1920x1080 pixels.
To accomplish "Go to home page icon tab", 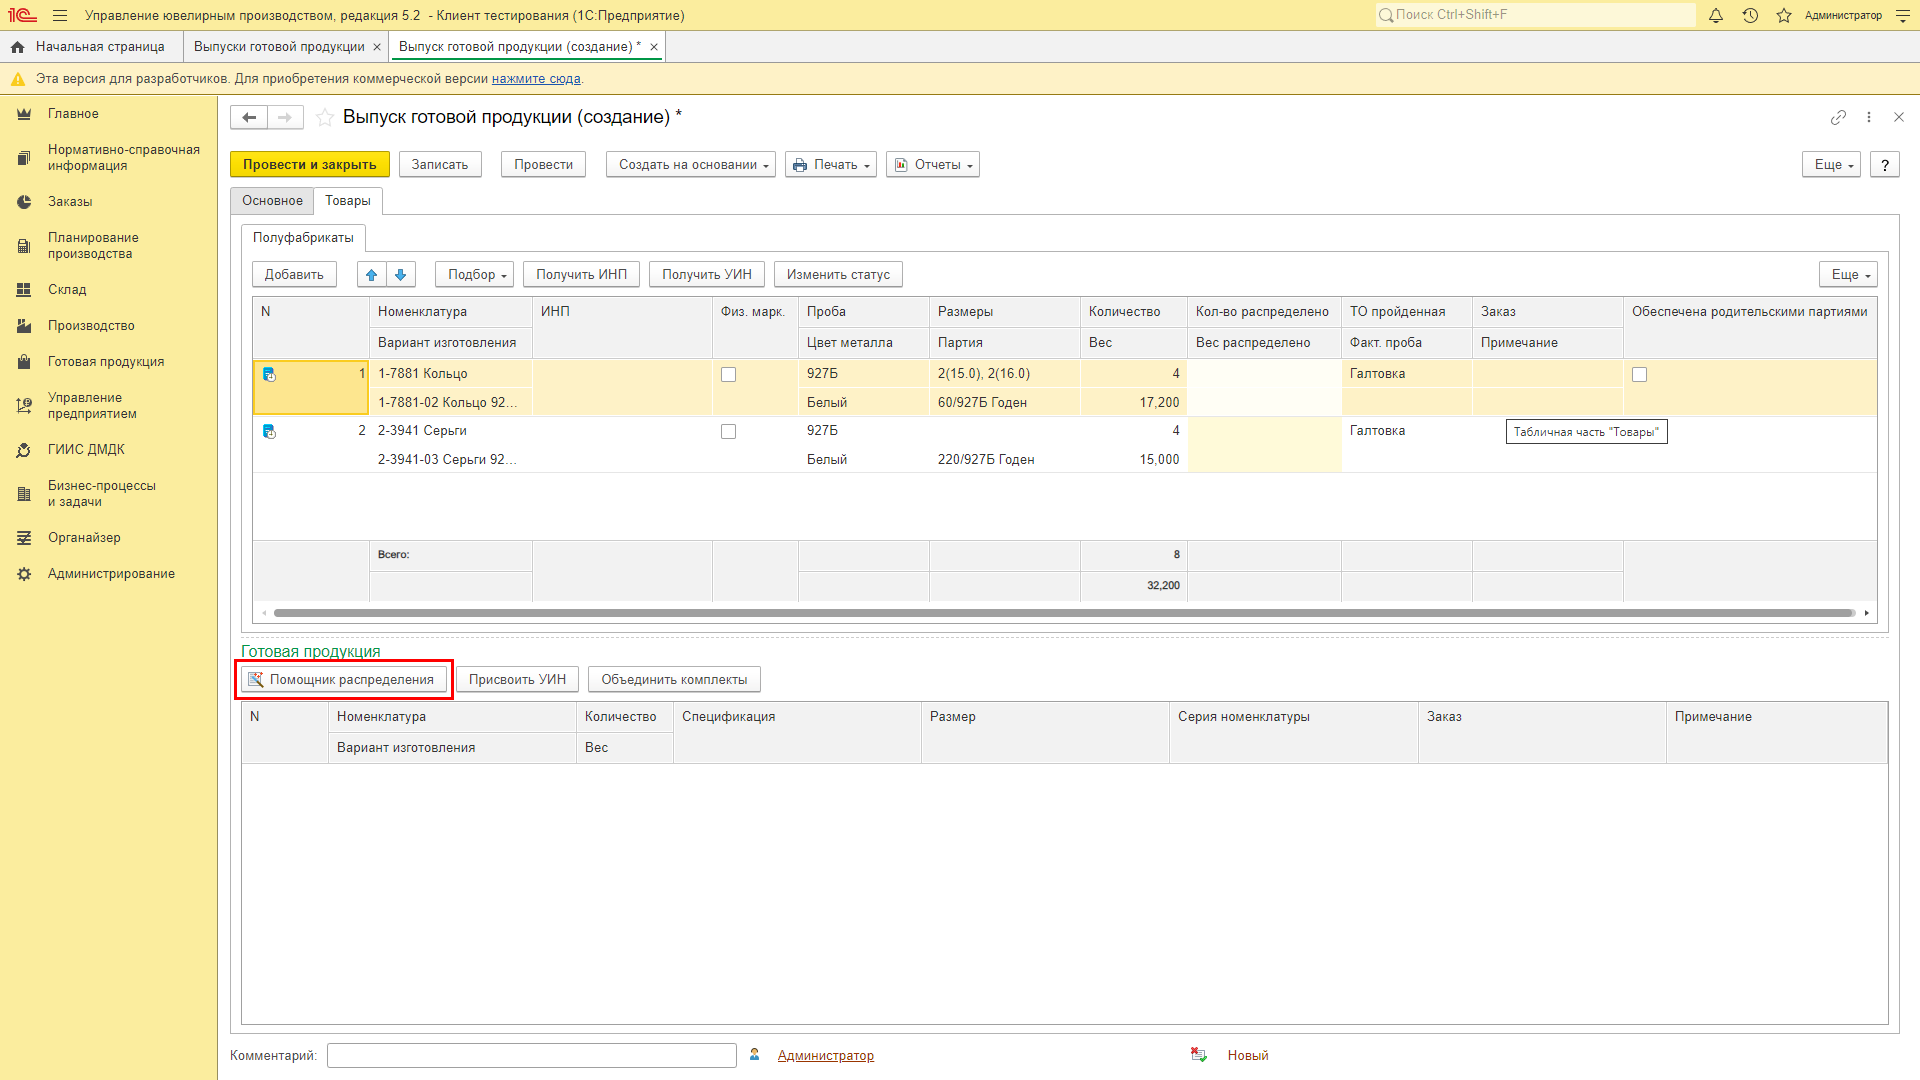I will (17, 47).
